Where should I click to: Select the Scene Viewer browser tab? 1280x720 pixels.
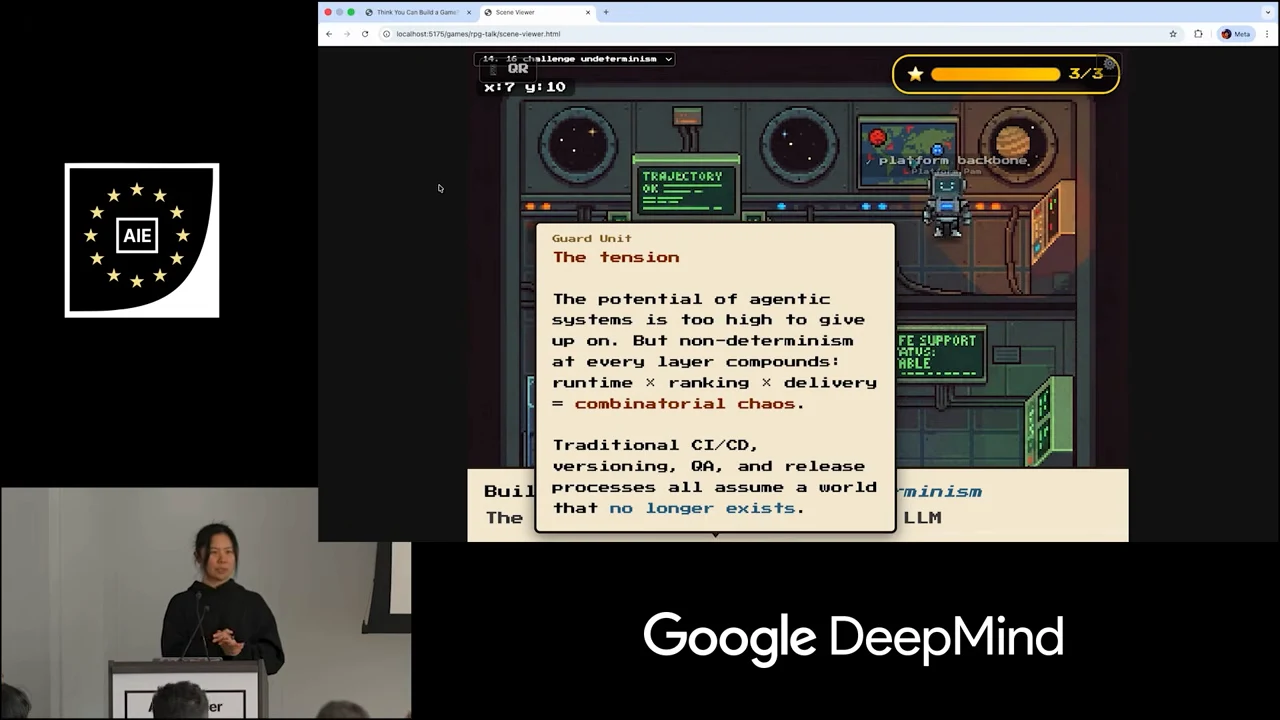[x=536, y=12]
